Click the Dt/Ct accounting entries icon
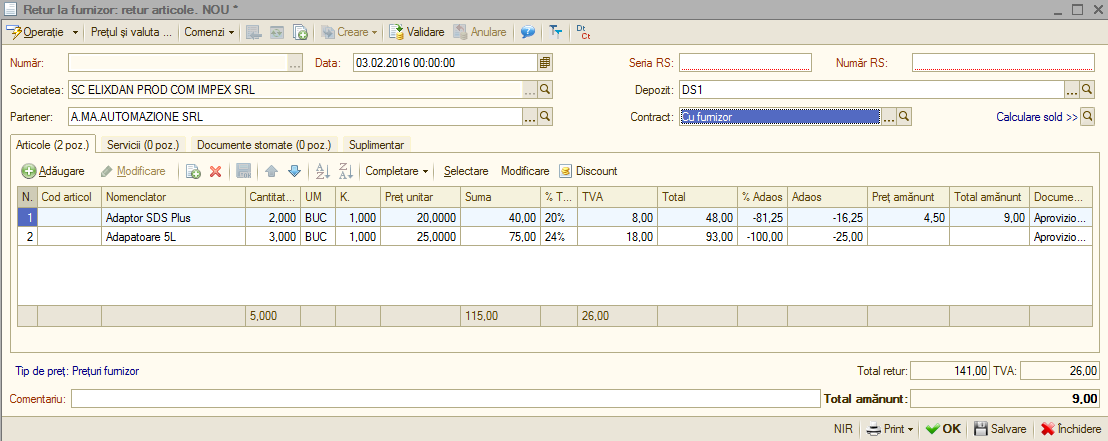 pos(583,32)
